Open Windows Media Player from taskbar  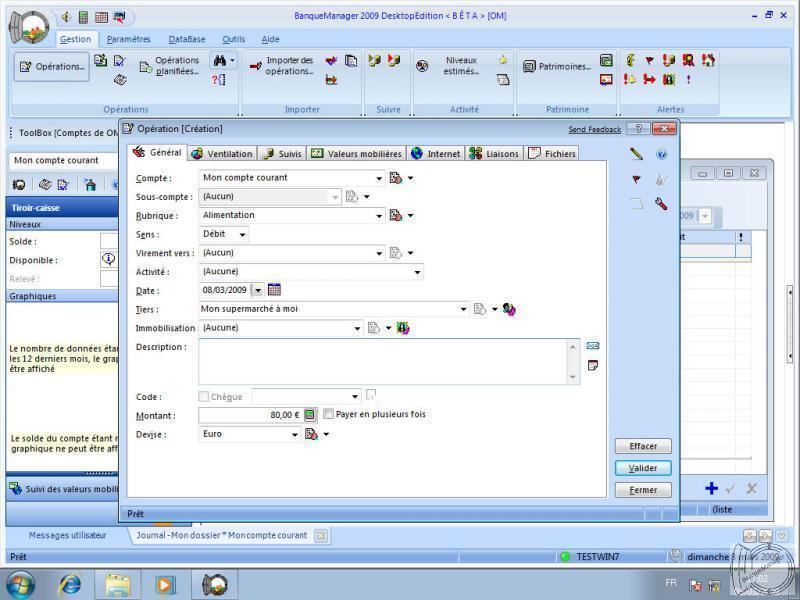(165, 585)
